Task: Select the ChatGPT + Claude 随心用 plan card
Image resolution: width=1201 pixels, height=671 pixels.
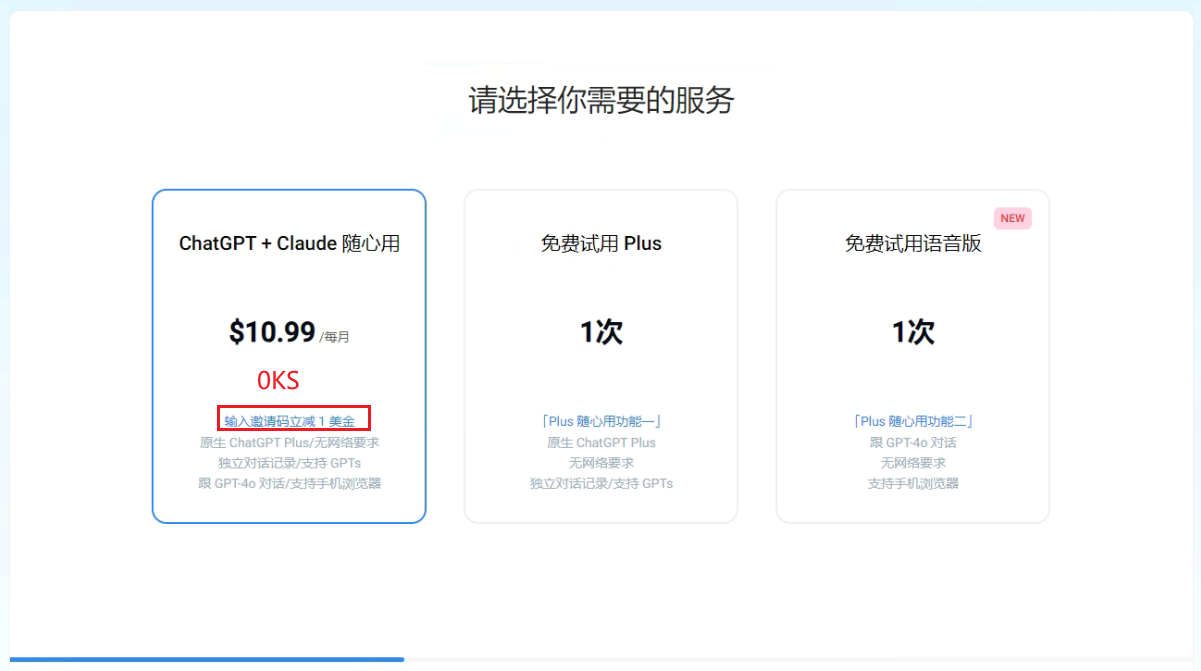Action: (289, 290)
